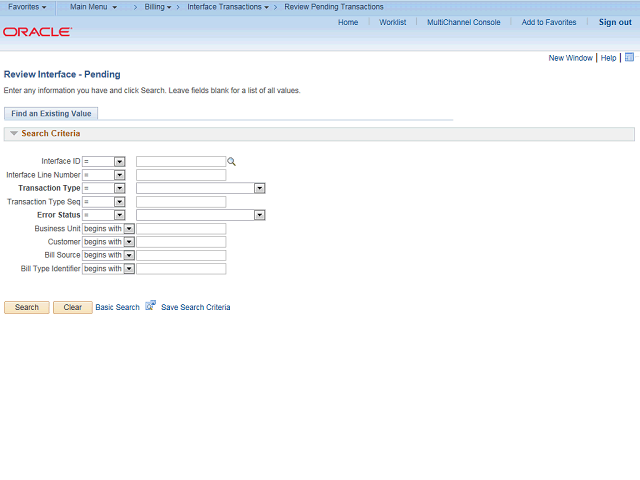Click Add to Favorites link
Screen dimensions: 640x480
(549, 22)
